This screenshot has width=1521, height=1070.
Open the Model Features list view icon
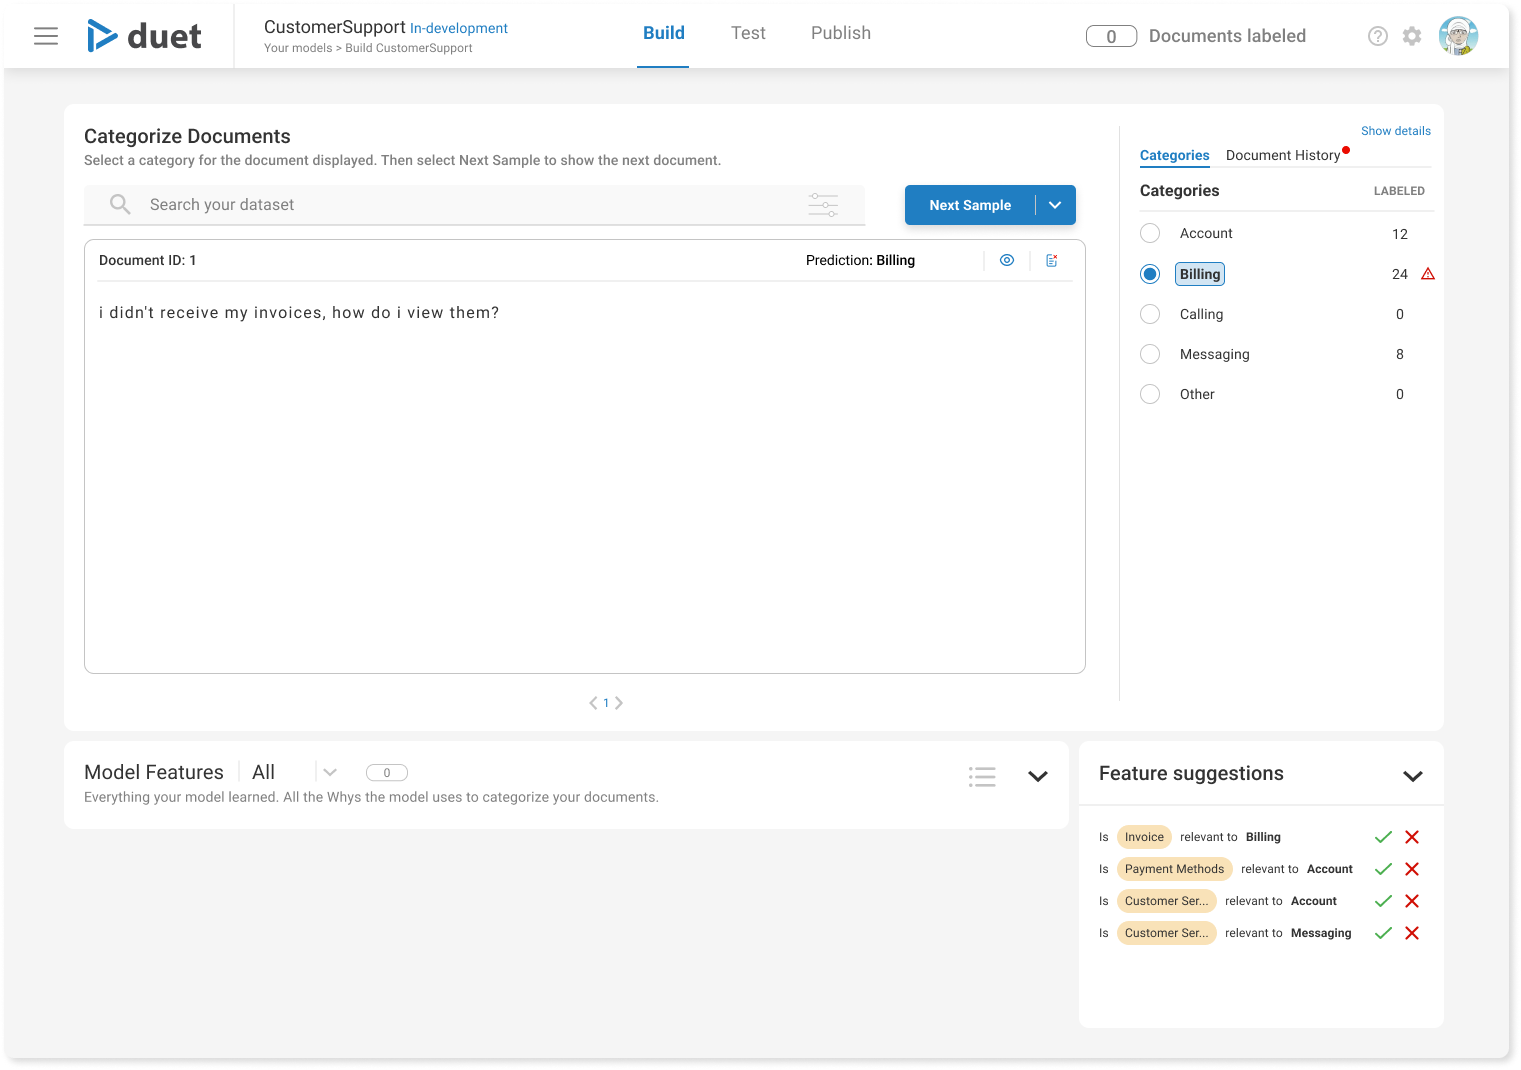982,776
